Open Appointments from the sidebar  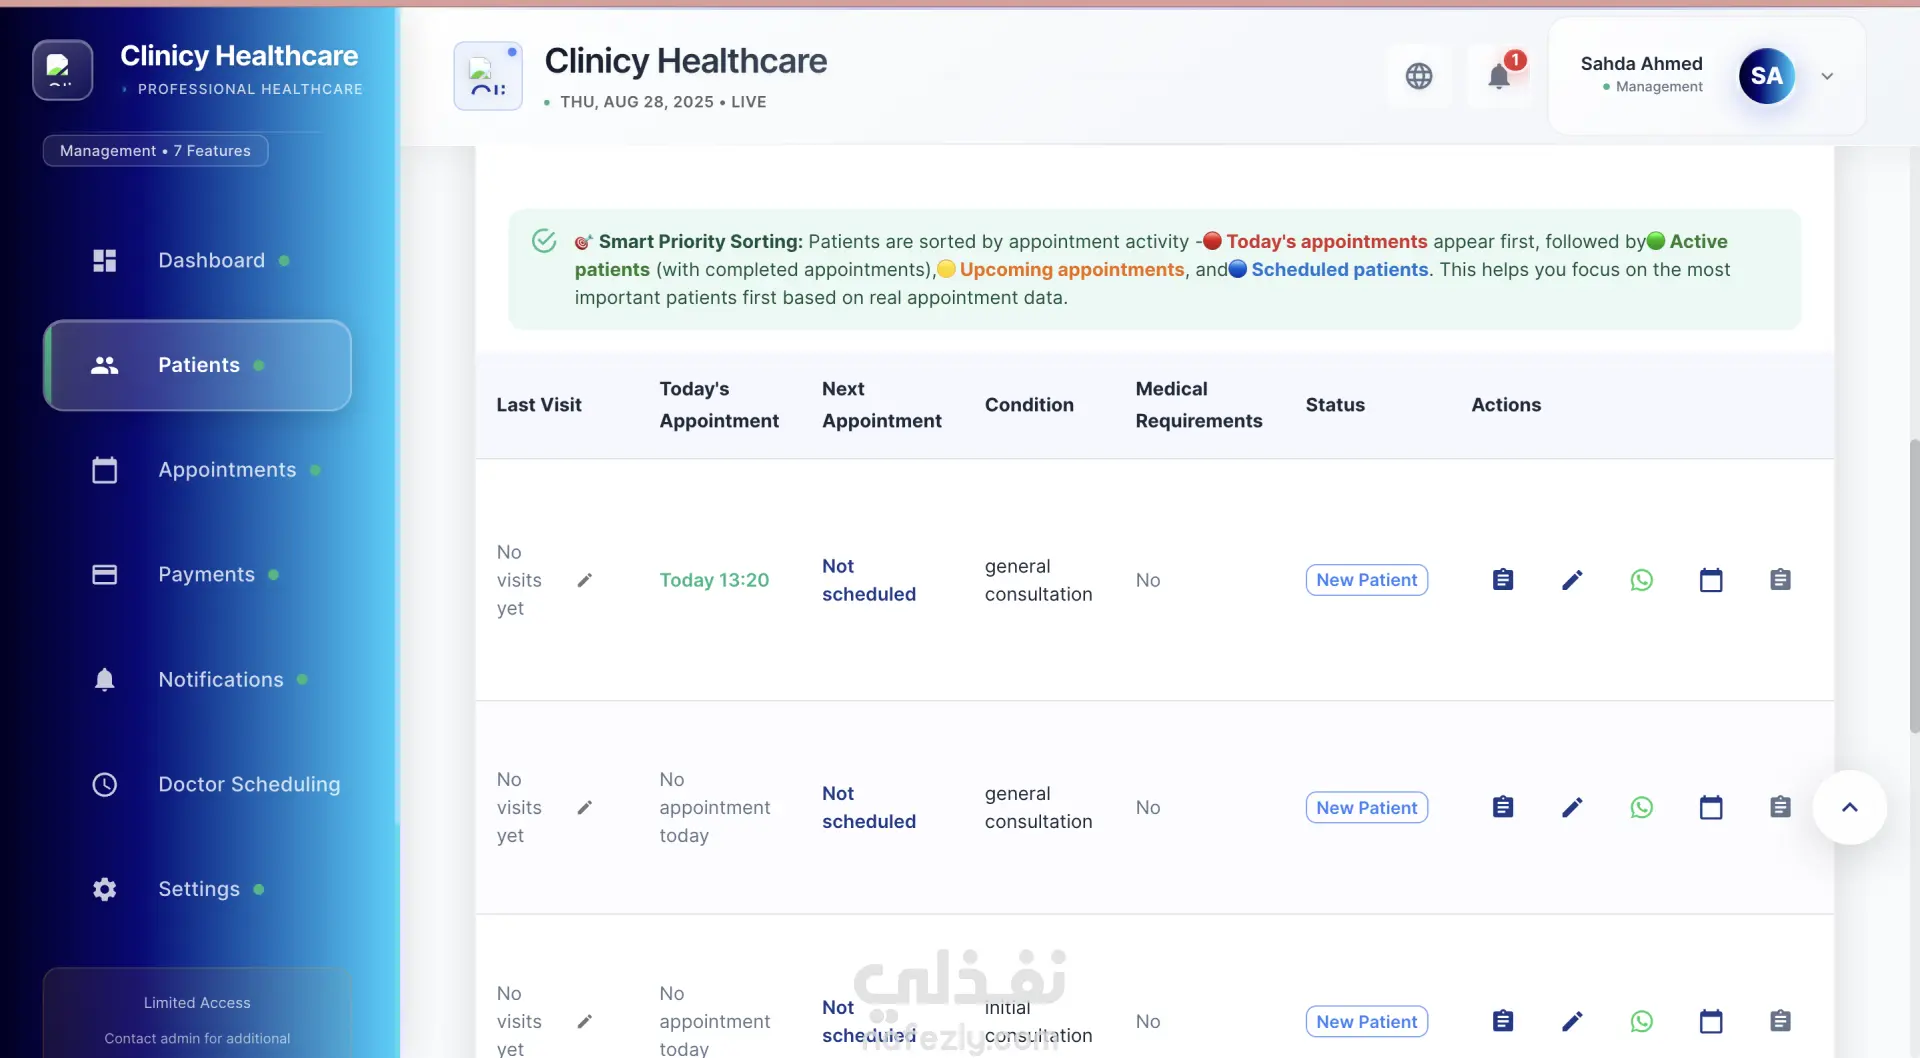[197, 470]
